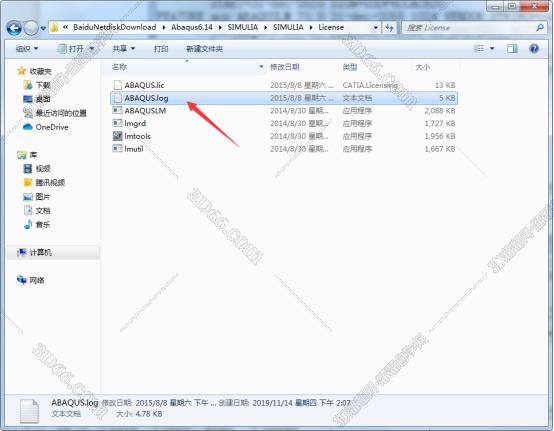Select 网络 in the navigation pane
The width and height of the screenshot is (554, 431).
click(x=37, y=280)
